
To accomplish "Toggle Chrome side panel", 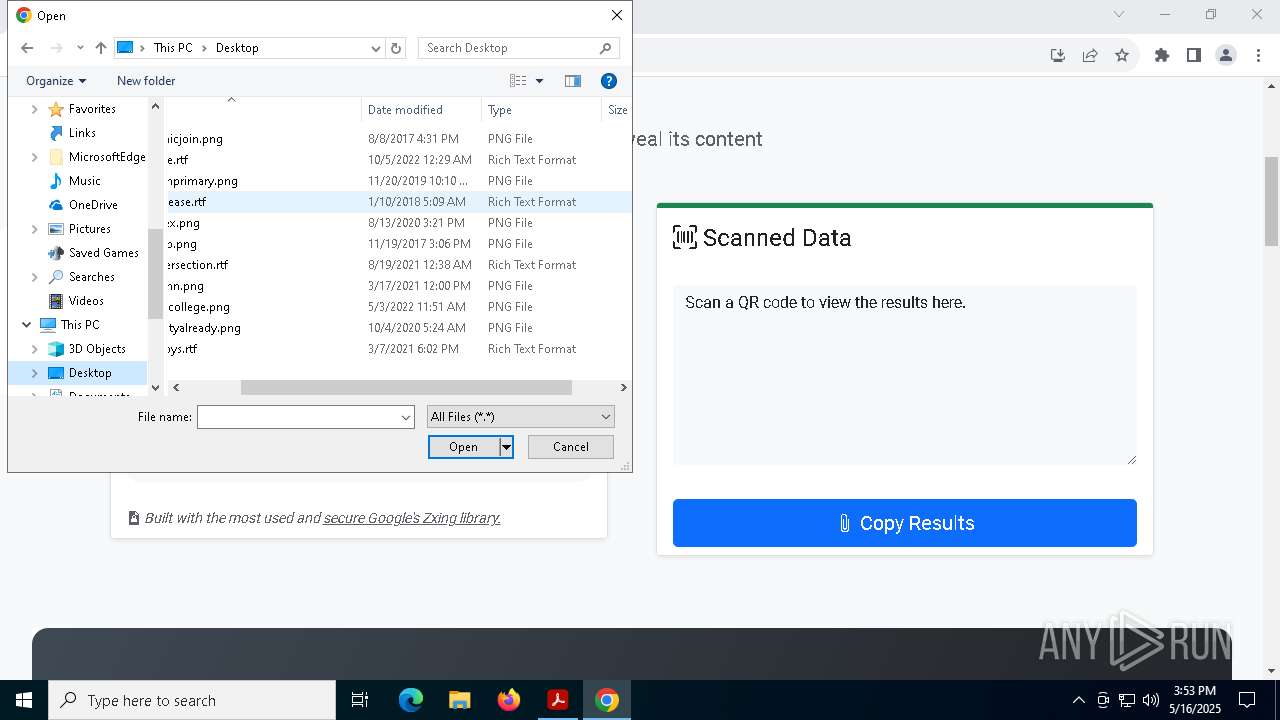I will click(1194, 55).
